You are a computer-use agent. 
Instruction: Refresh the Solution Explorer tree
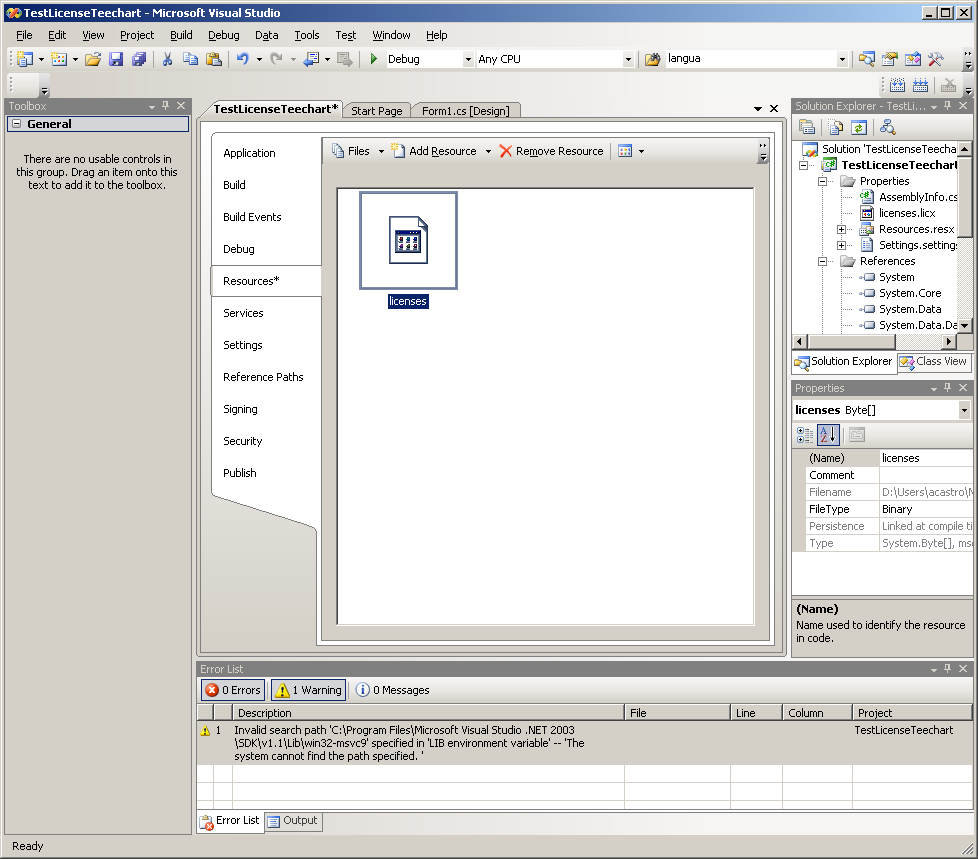point(859,127)
